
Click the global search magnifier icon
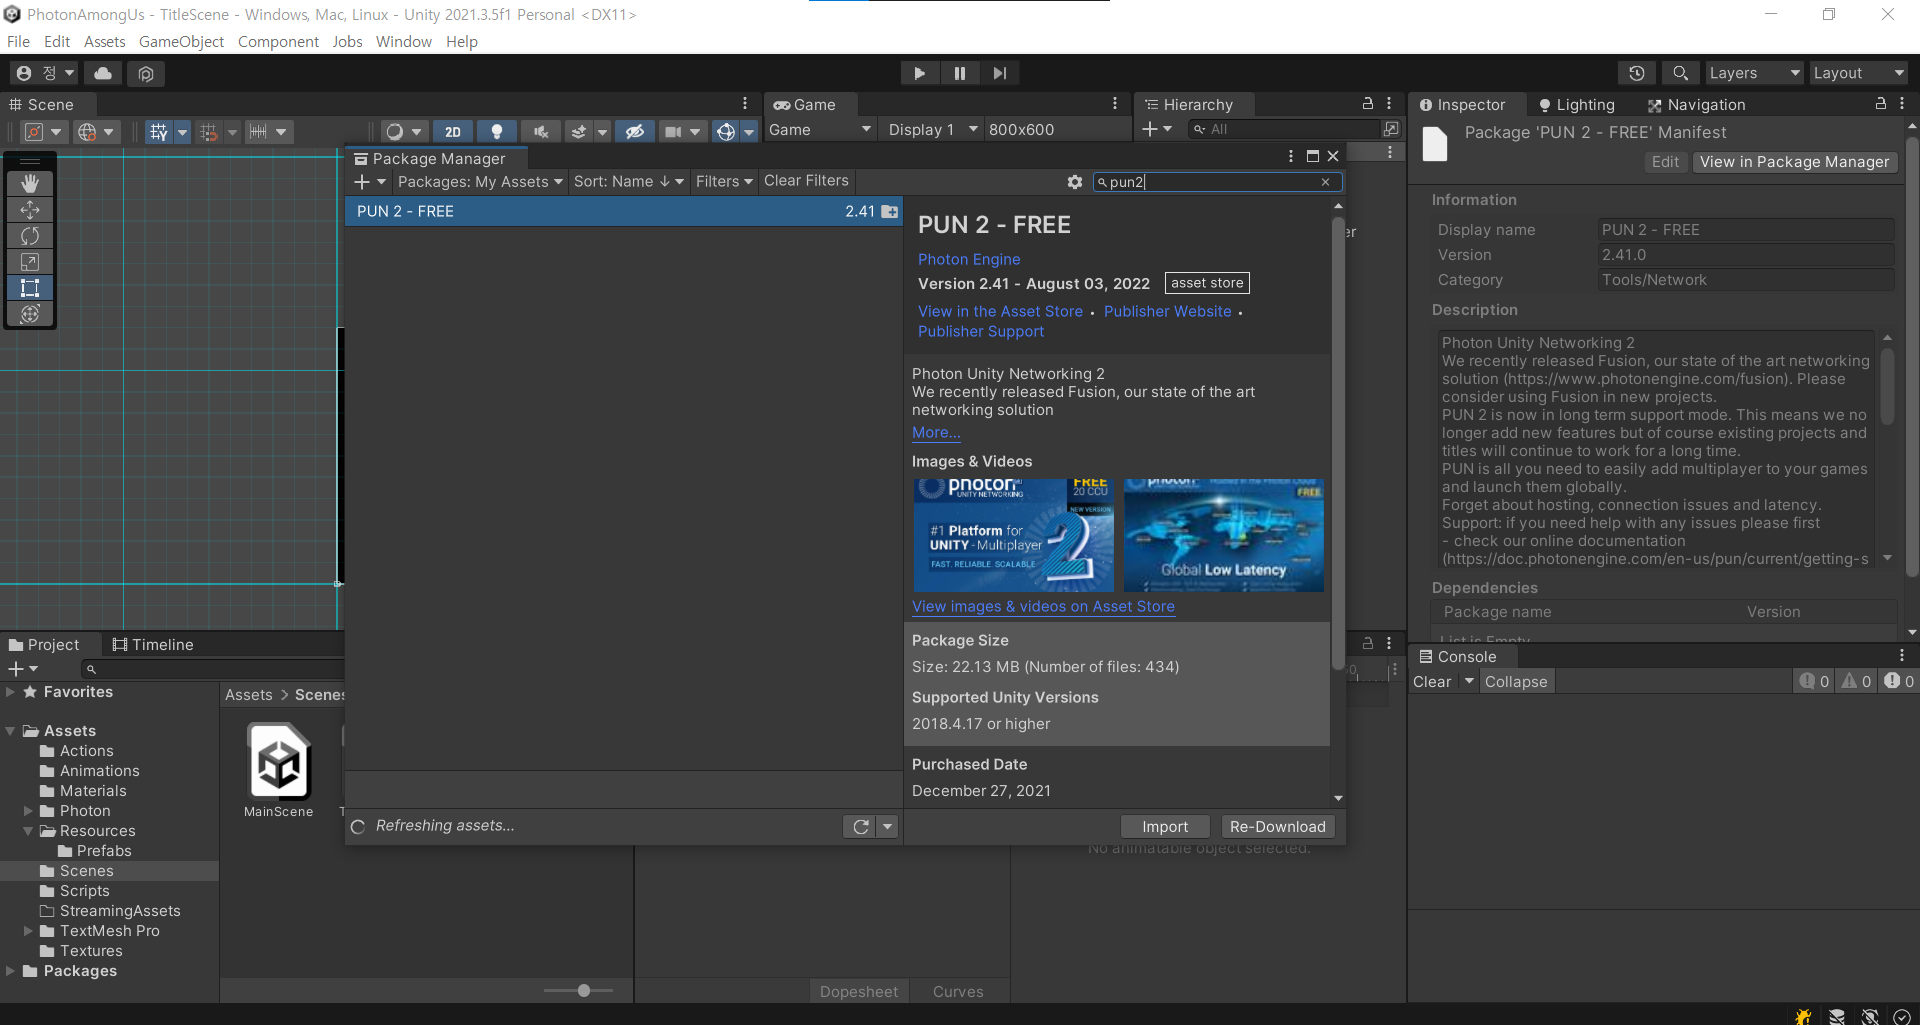tap(1680, 73)
